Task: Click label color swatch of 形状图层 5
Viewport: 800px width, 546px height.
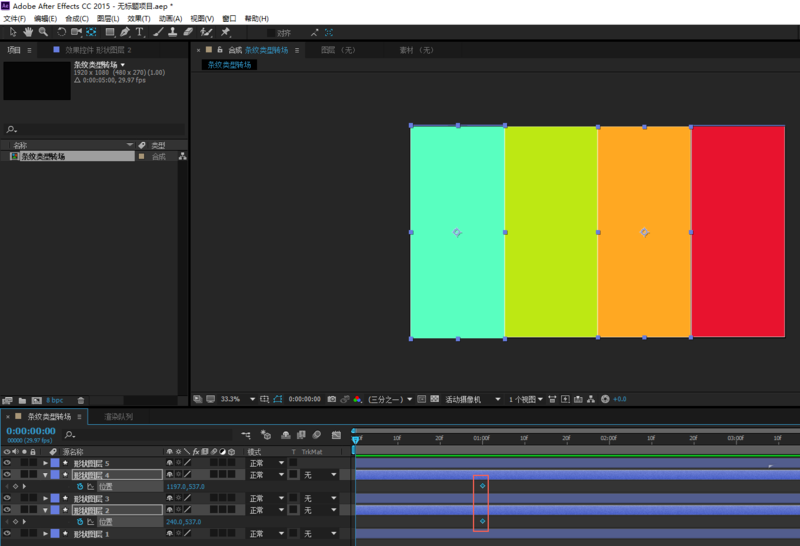Action: (55, 463)
